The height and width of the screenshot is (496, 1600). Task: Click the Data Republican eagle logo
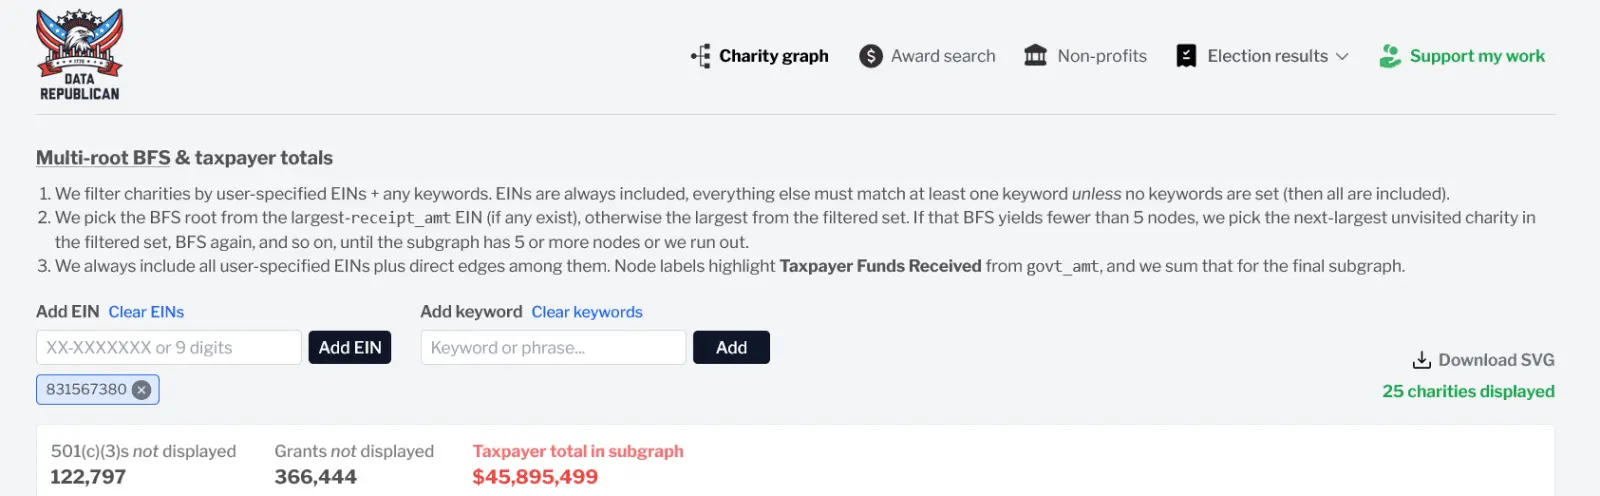click(x=79, y=55)
